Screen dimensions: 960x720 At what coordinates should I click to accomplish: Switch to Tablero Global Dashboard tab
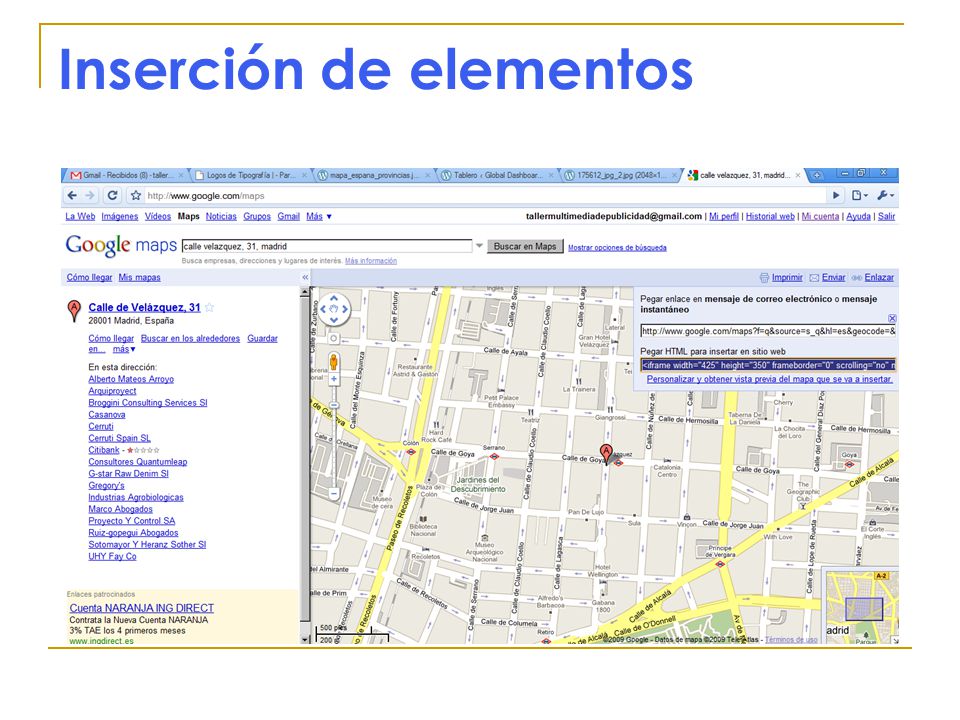pyautogui.click(x=497, y=175)
